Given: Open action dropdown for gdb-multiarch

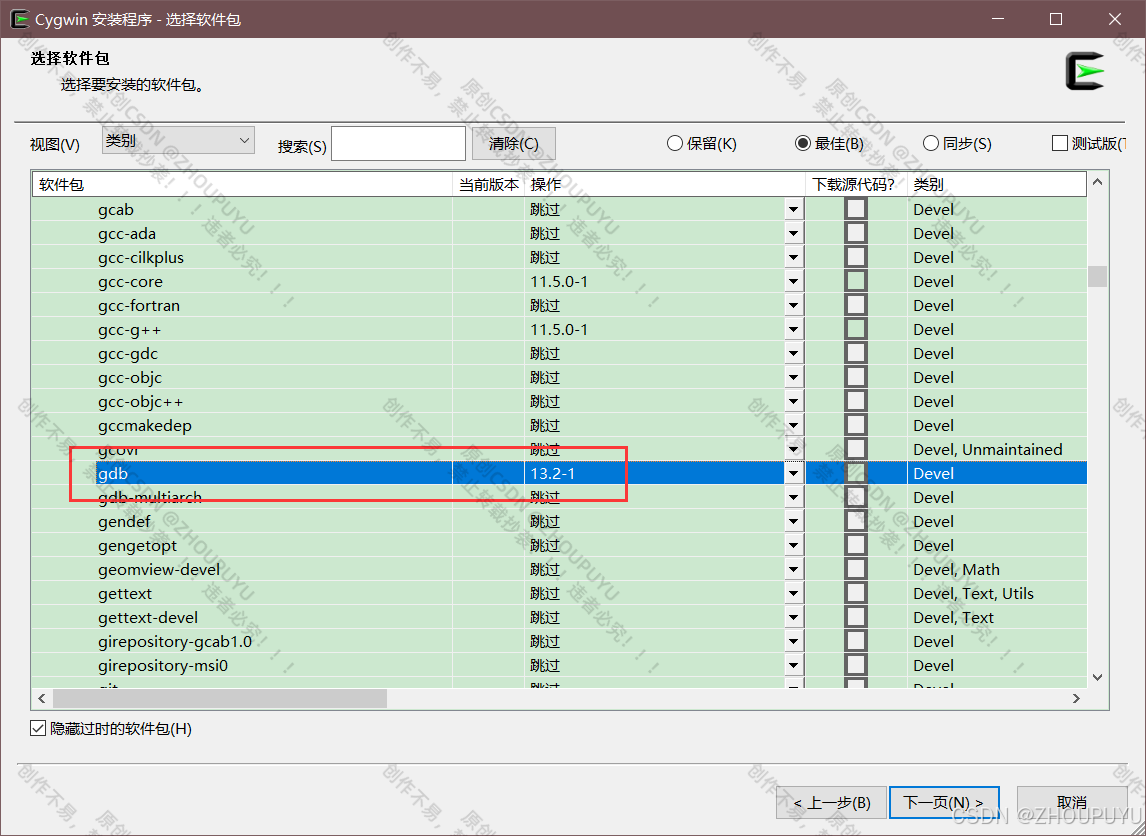Looking at the screenshot, I should pos(794,498).
